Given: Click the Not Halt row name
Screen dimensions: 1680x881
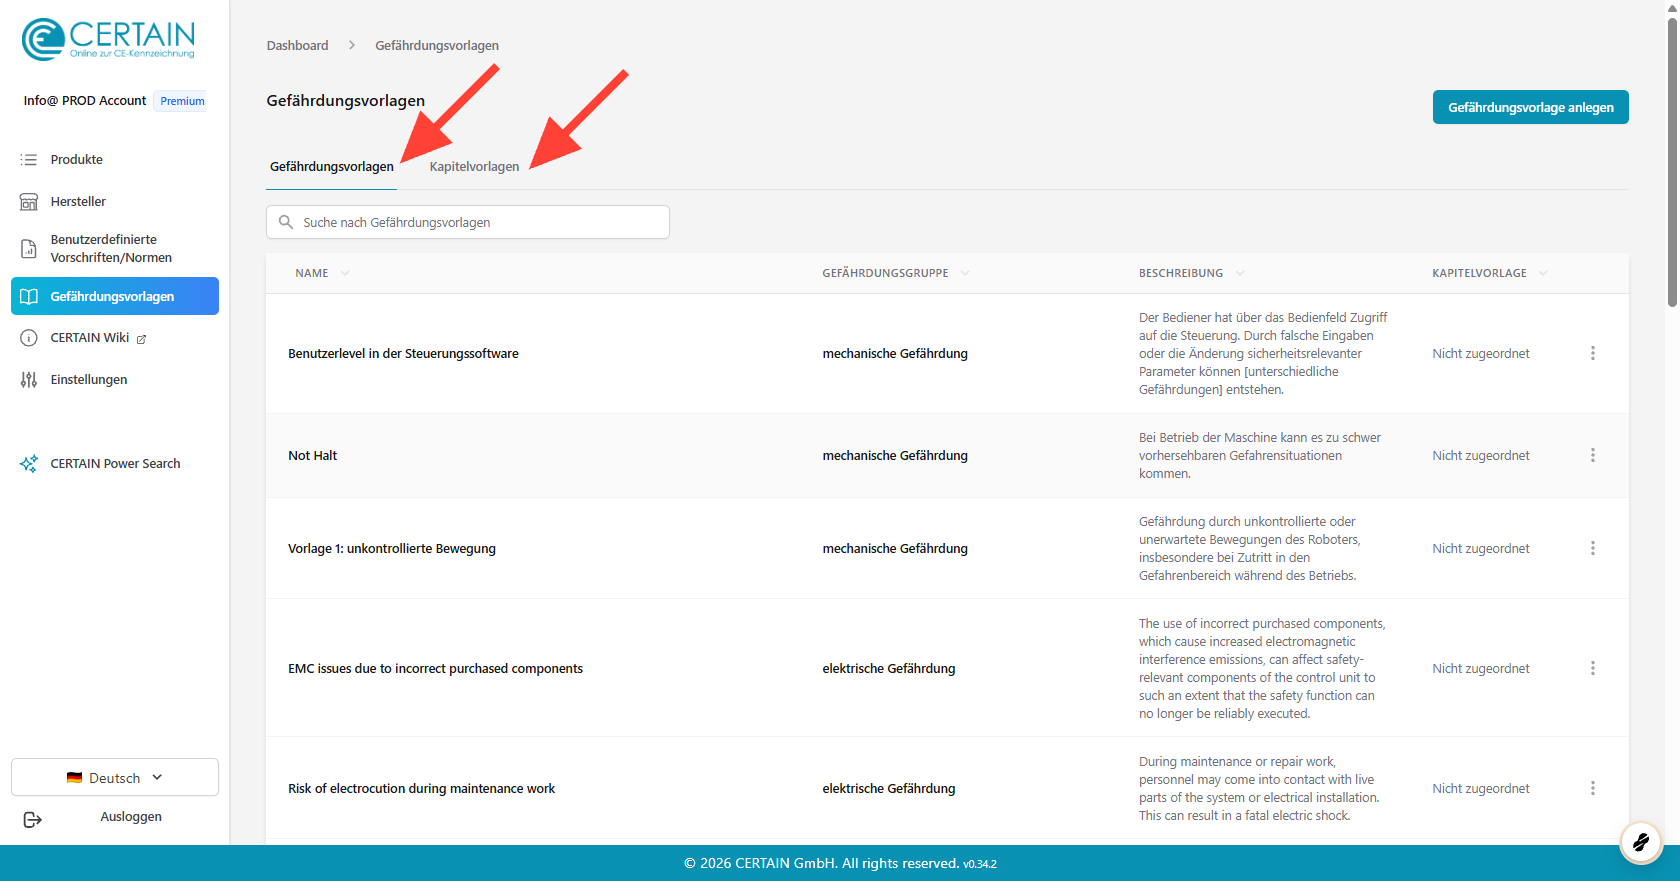Looking at the screenshot, I should [313, 456].
